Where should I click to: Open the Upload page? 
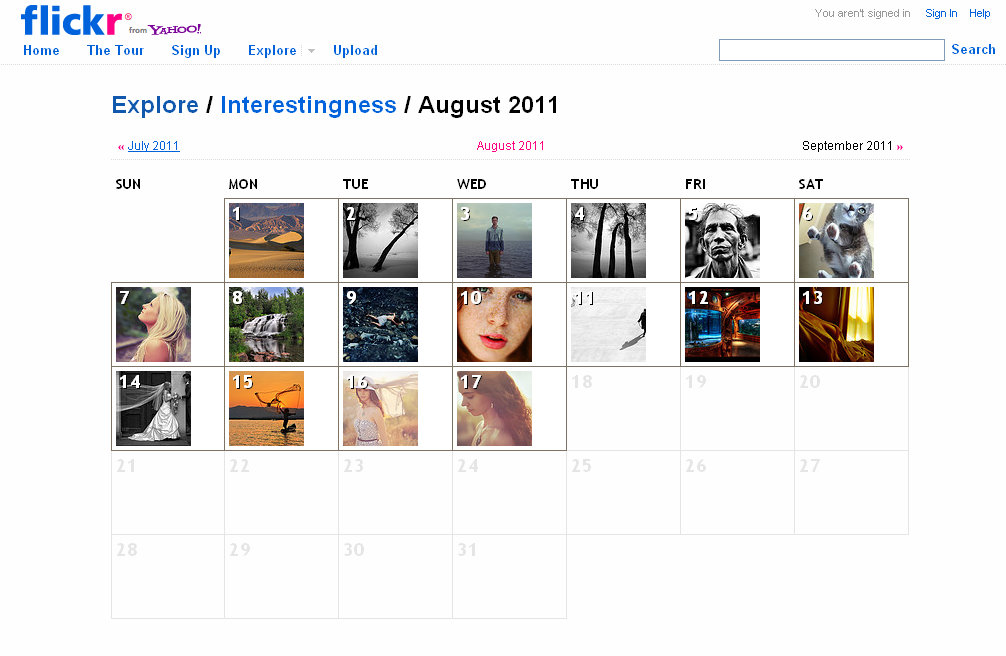coord(355,51)
